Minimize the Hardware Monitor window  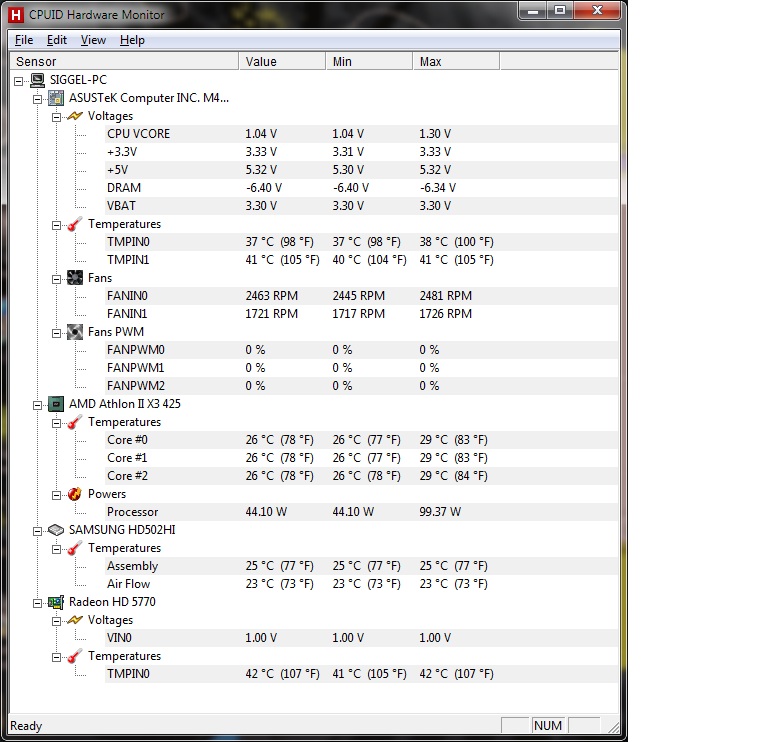click(x=533, y=11)
